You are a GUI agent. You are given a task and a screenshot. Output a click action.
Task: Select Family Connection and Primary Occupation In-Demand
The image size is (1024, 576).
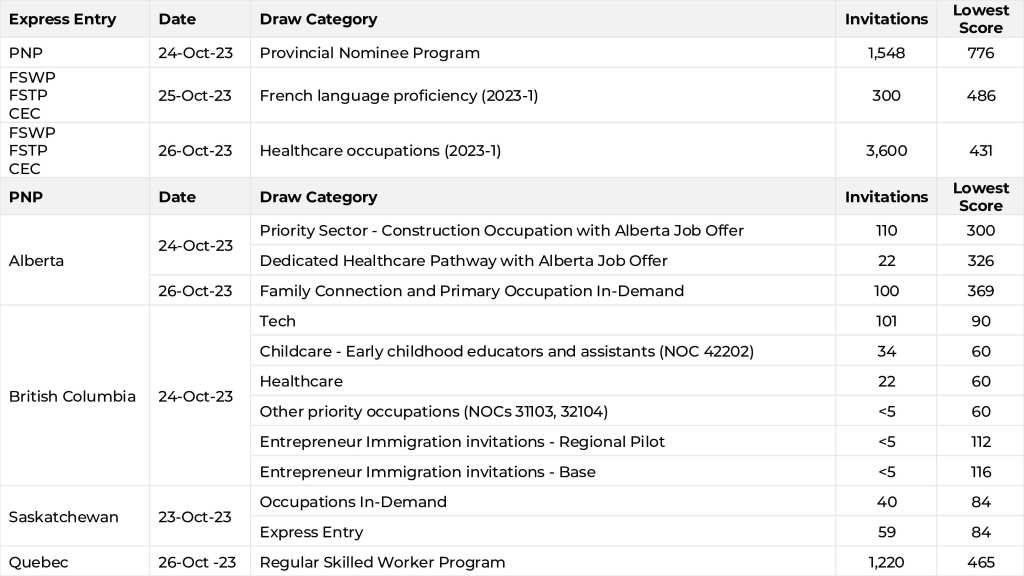tap(471, 291)
